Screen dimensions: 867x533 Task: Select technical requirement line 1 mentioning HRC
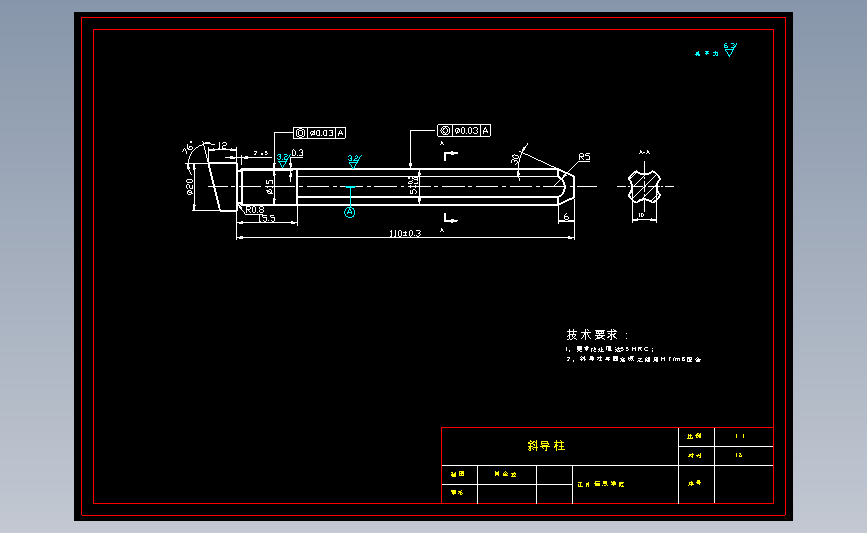tap(610, 349)
